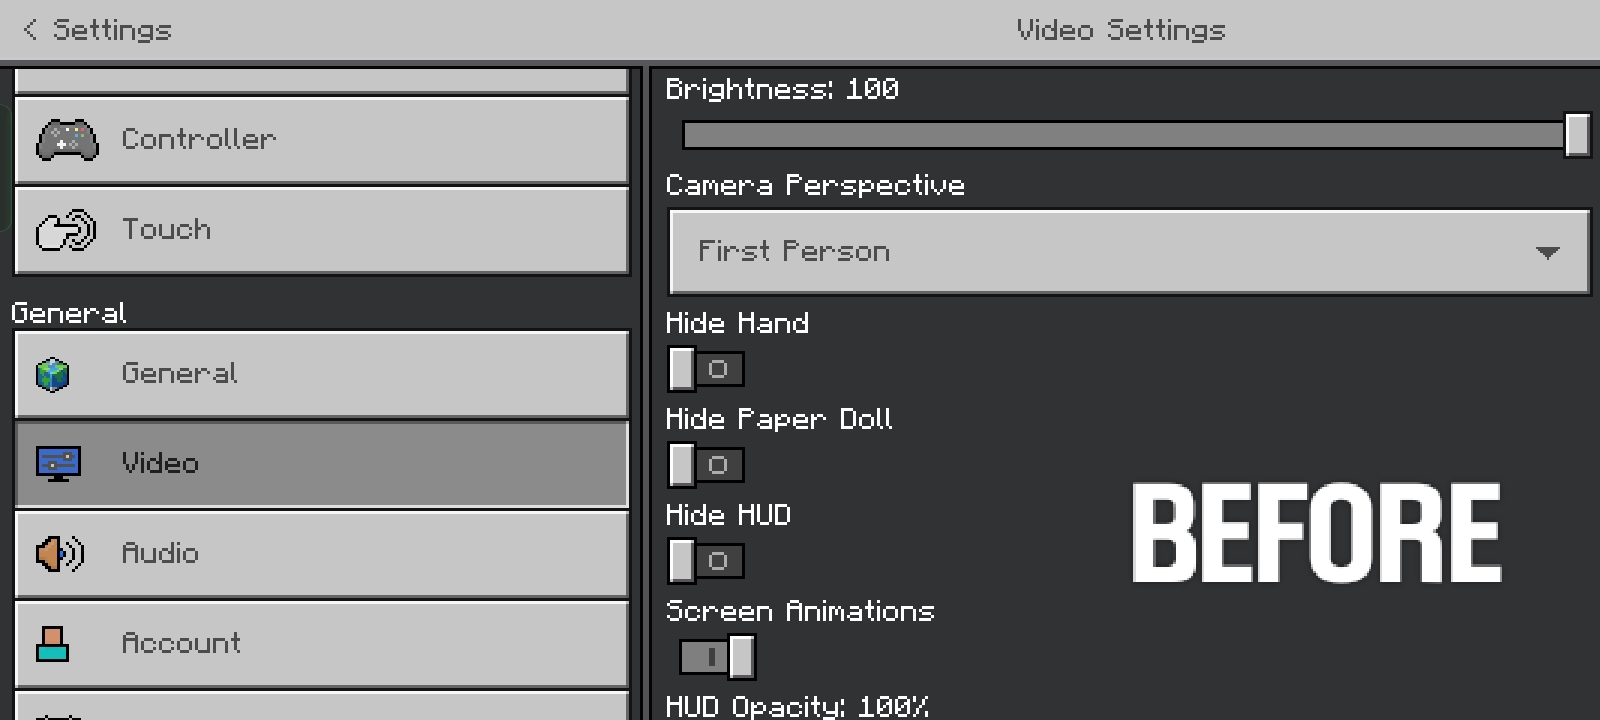
Task: Open the Audio settings tab
Action: tap(322, 554)
